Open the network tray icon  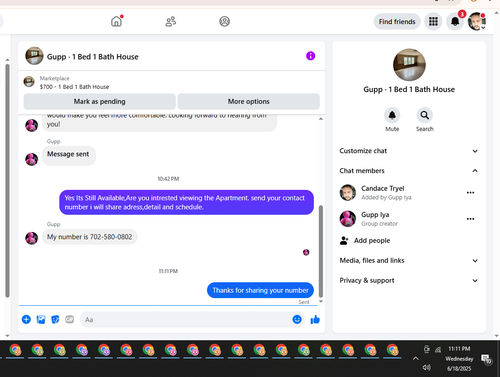pos(438,349)
